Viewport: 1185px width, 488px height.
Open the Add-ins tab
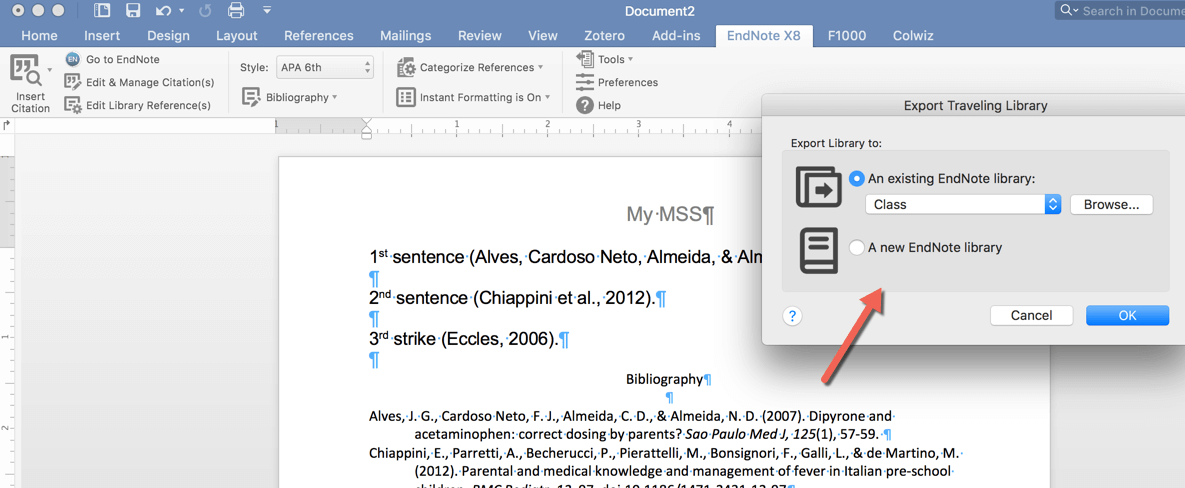click(676, 36)
